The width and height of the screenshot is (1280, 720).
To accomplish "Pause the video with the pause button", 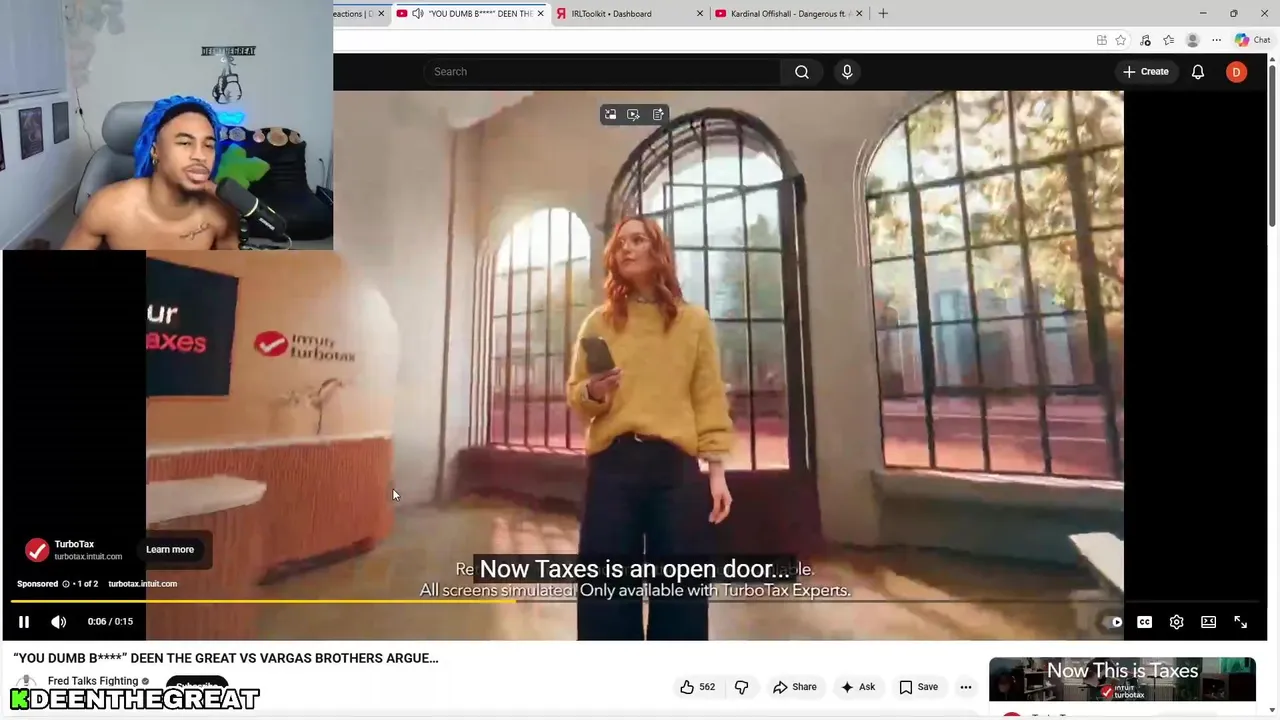I will tap(24, 622).
